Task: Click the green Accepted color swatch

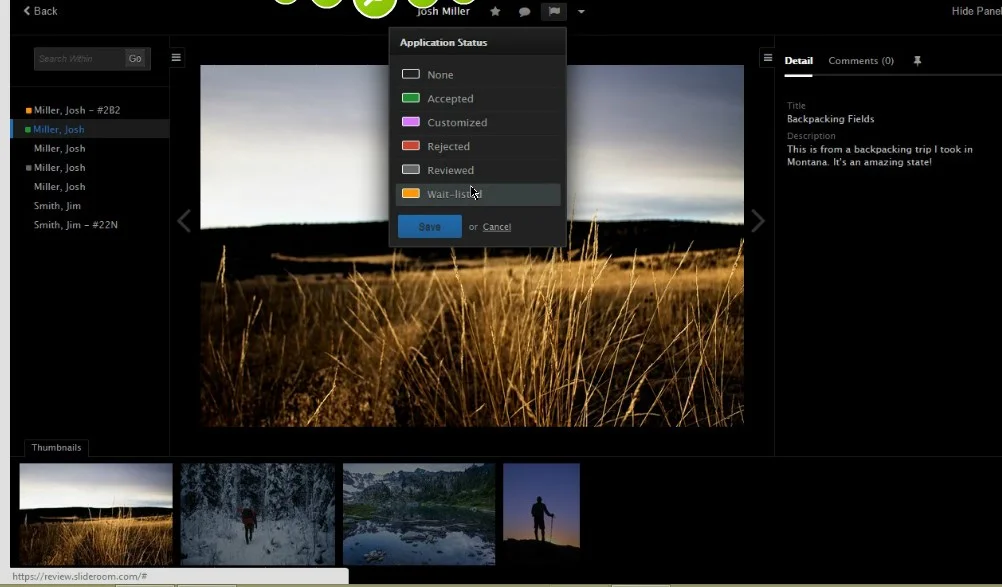Action: point(411,98)
